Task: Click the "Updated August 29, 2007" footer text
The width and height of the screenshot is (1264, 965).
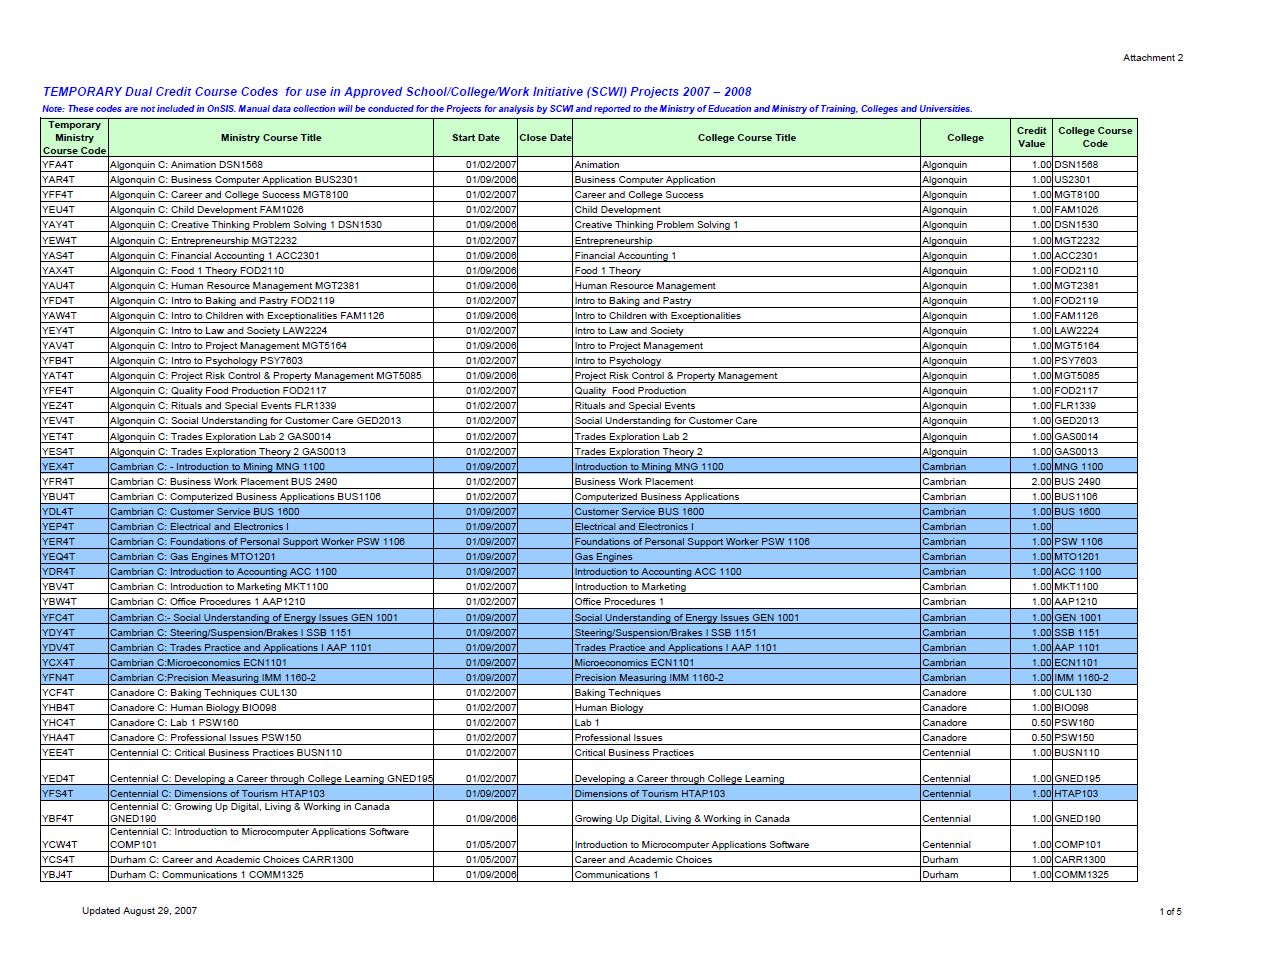Action: coord(139,911)
